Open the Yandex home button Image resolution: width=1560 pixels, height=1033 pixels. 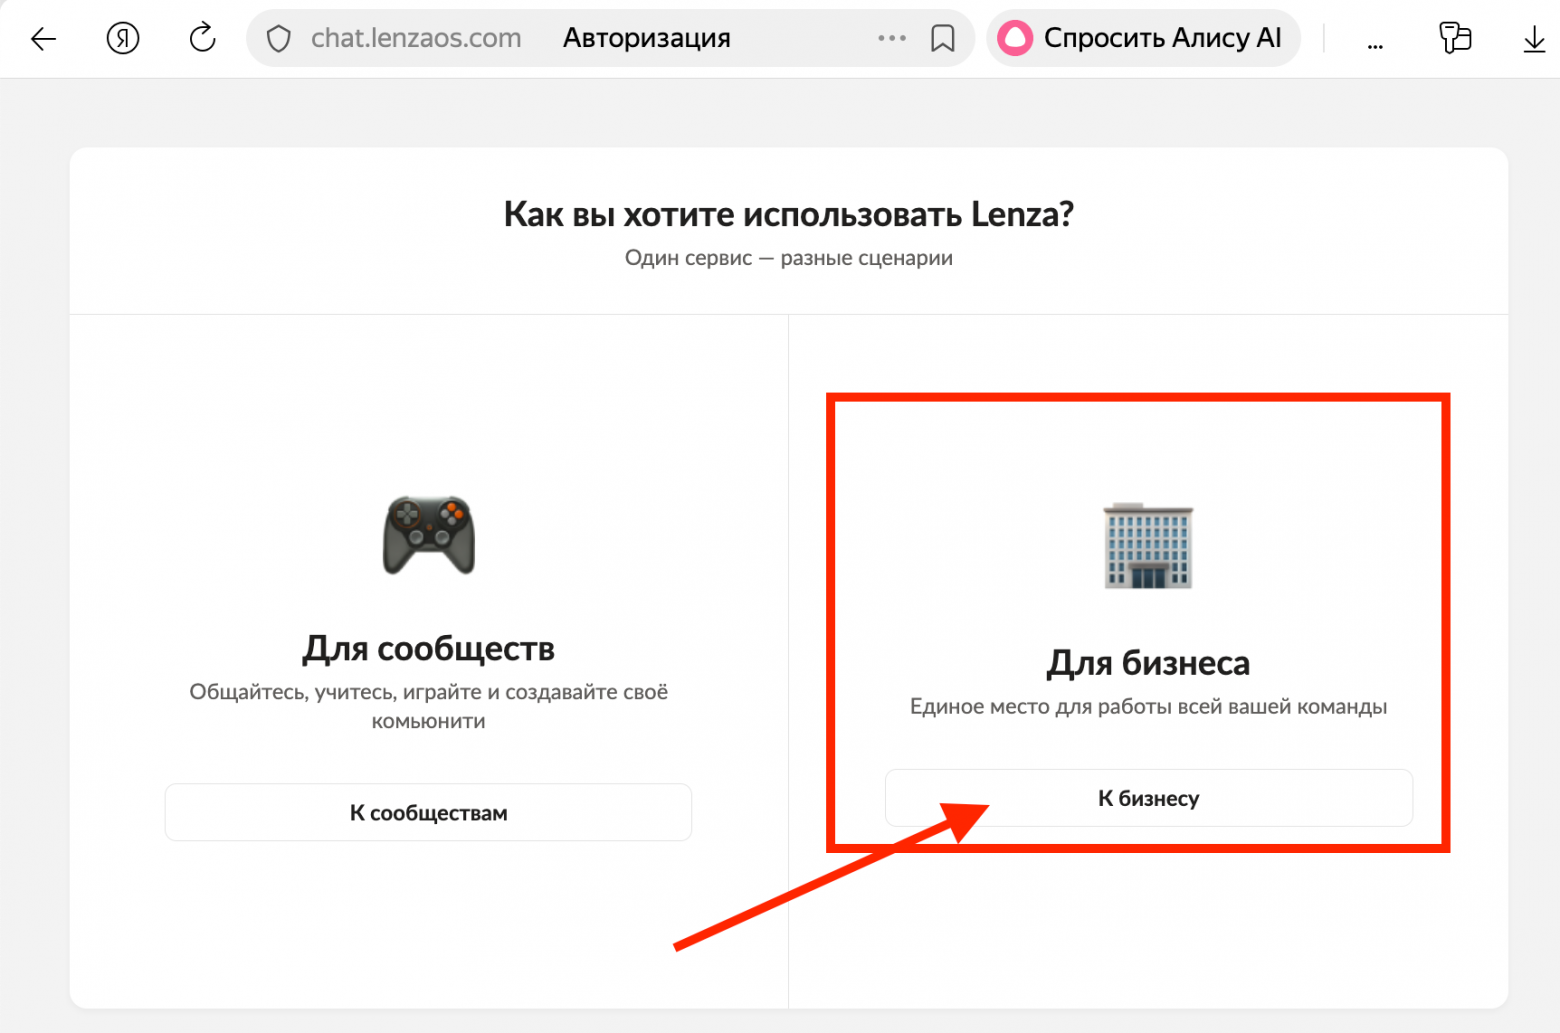(x=123, y=39)
